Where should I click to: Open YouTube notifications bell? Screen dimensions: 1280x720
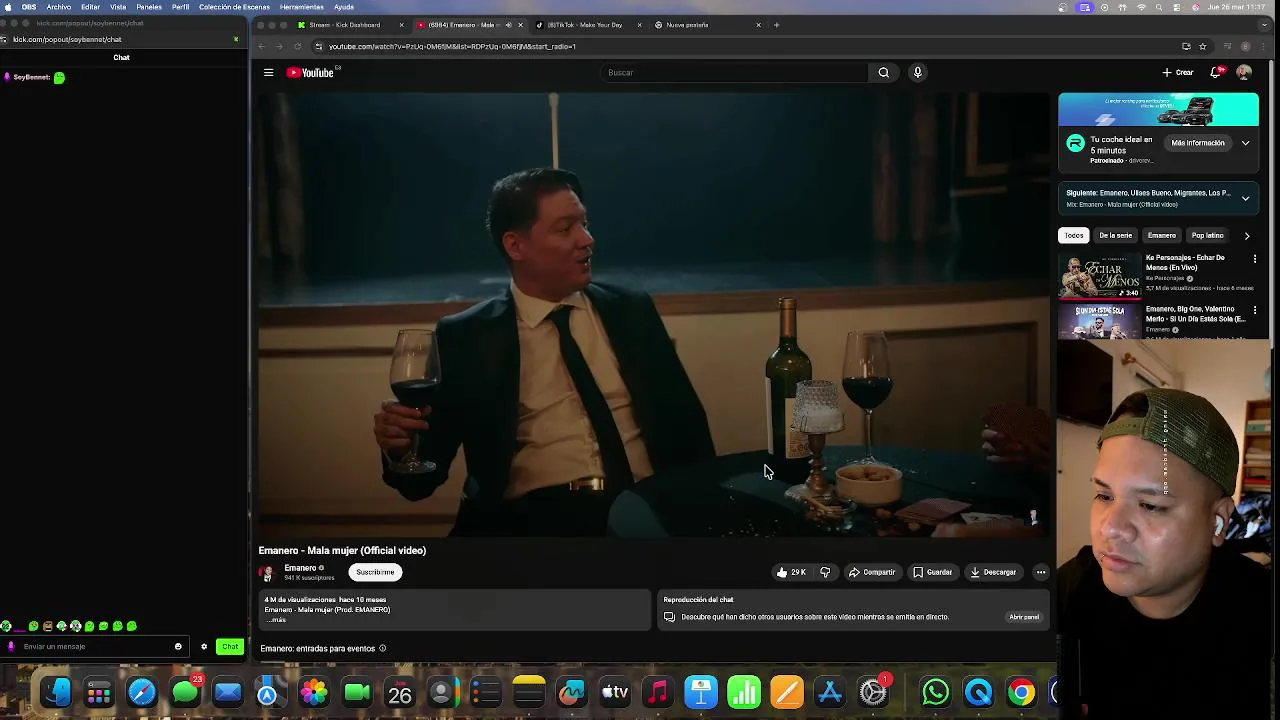pos(1217,72)
